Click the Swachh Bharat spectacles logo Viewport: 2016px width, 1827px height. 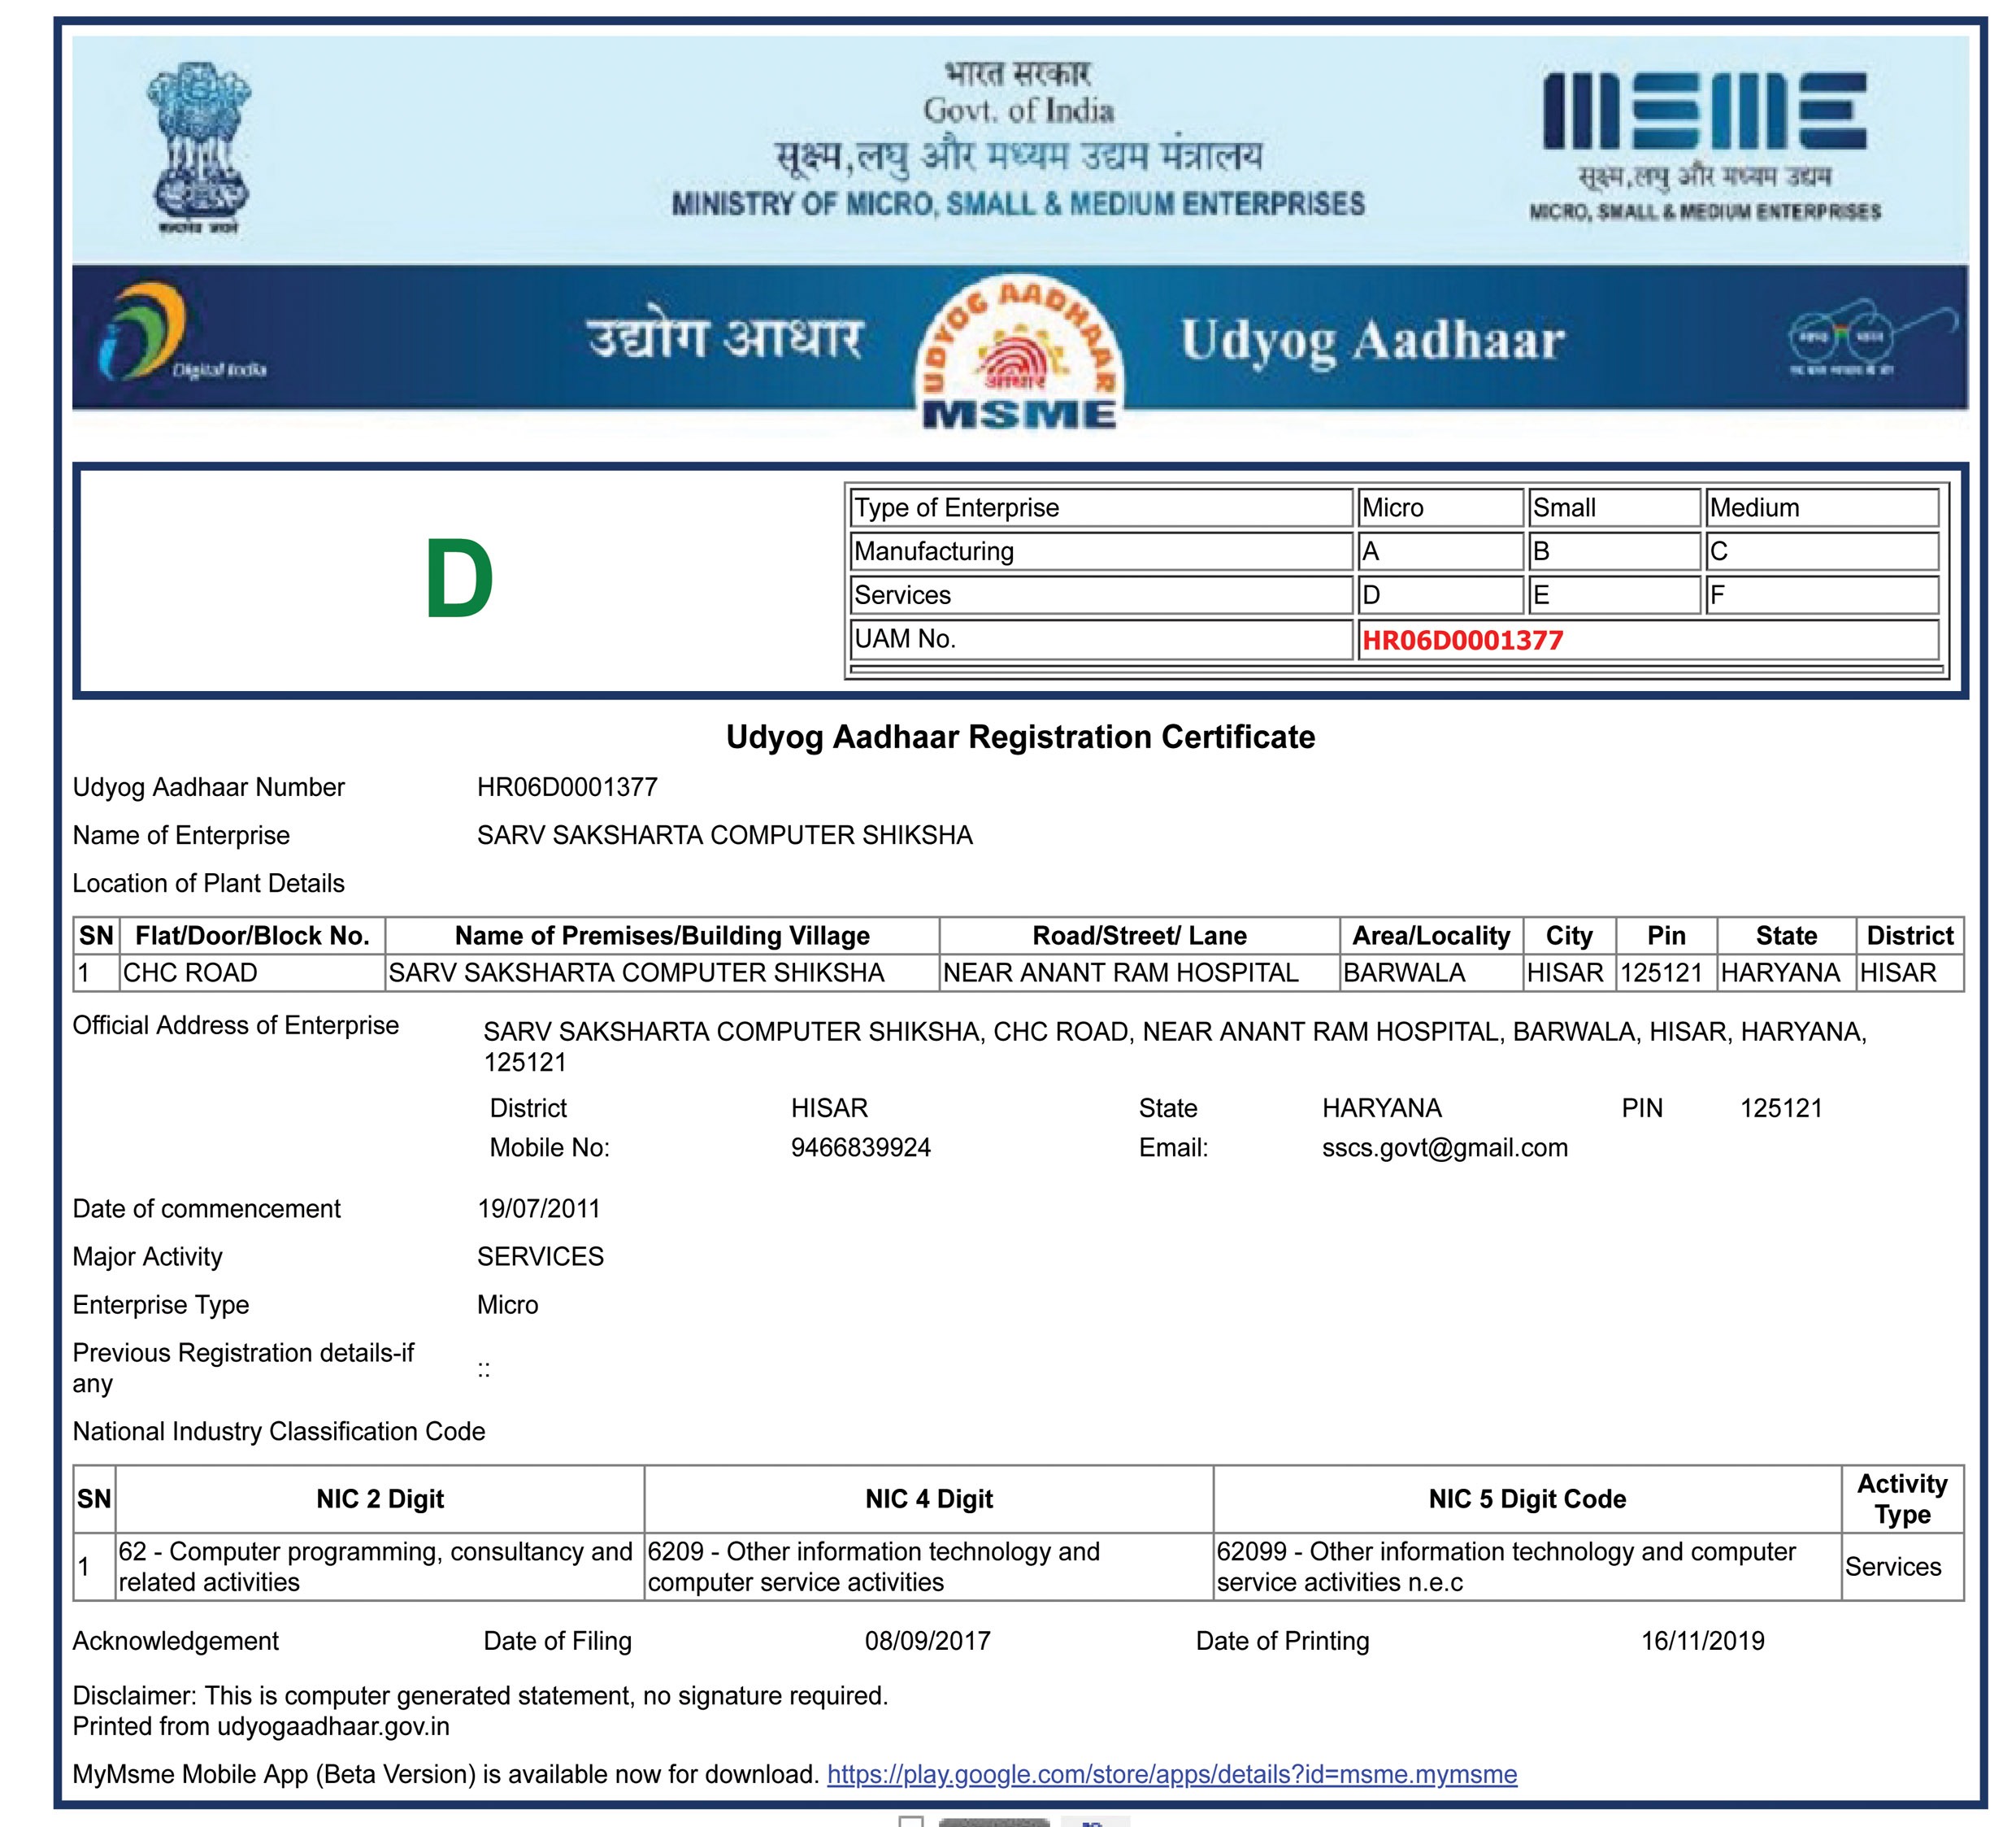point(1843,336)
